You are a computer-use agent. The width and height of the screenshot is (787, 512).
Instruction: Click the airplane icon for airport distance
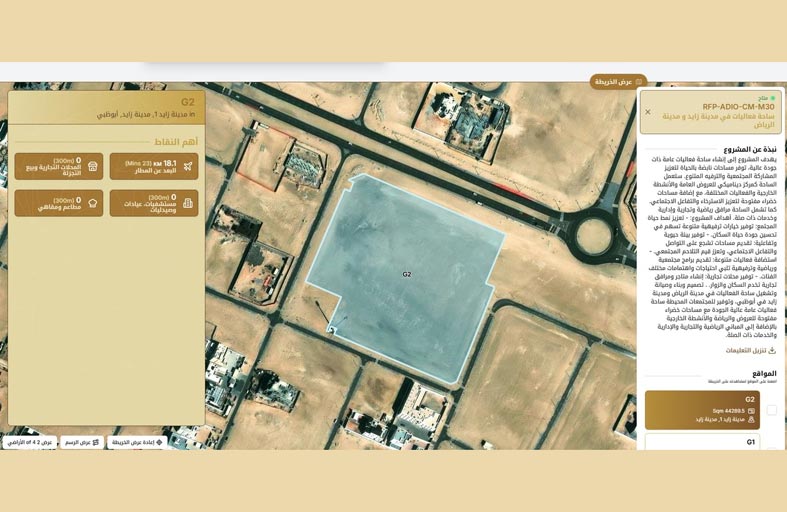(188, 166)
